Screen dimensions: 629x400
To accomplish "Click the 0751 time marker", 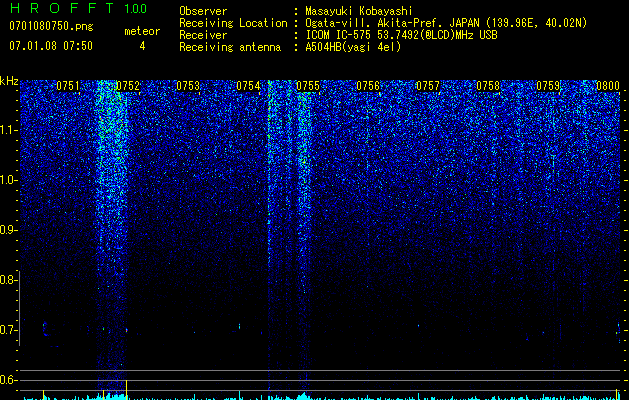I will pyautogui.click(x=68, y=86).
